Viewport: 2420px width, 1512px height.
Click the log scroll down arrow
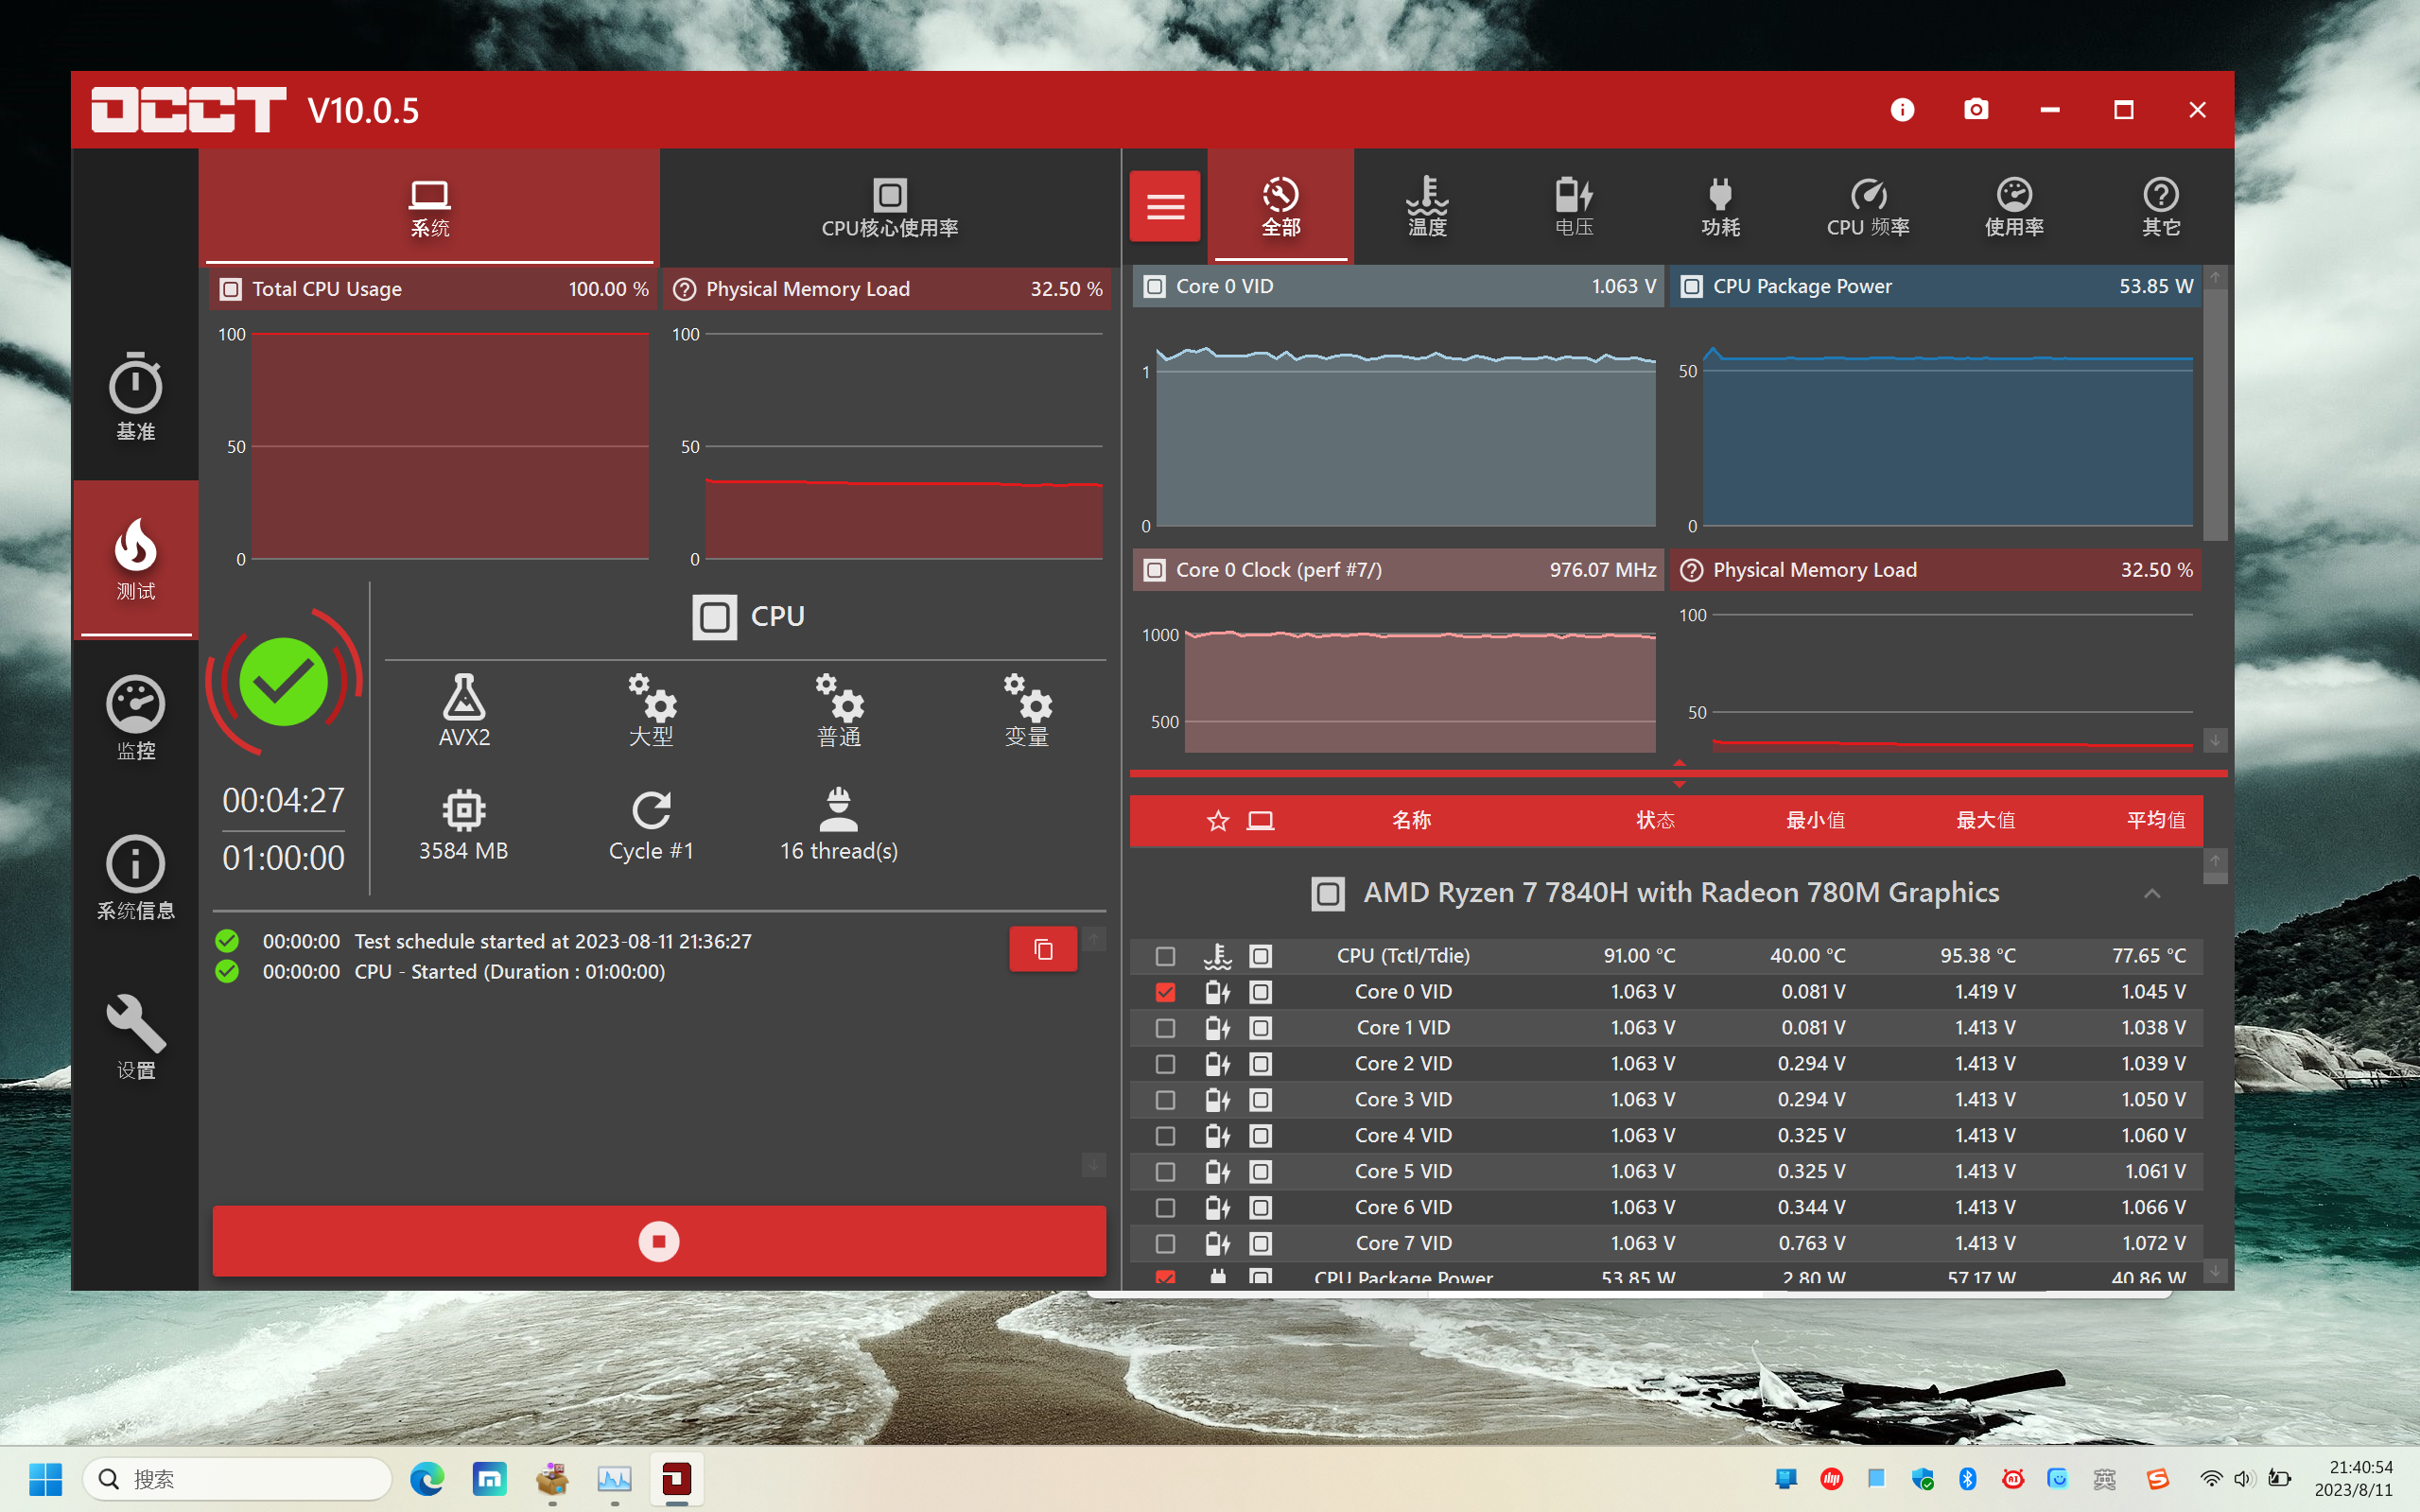coord(1094,1165)
